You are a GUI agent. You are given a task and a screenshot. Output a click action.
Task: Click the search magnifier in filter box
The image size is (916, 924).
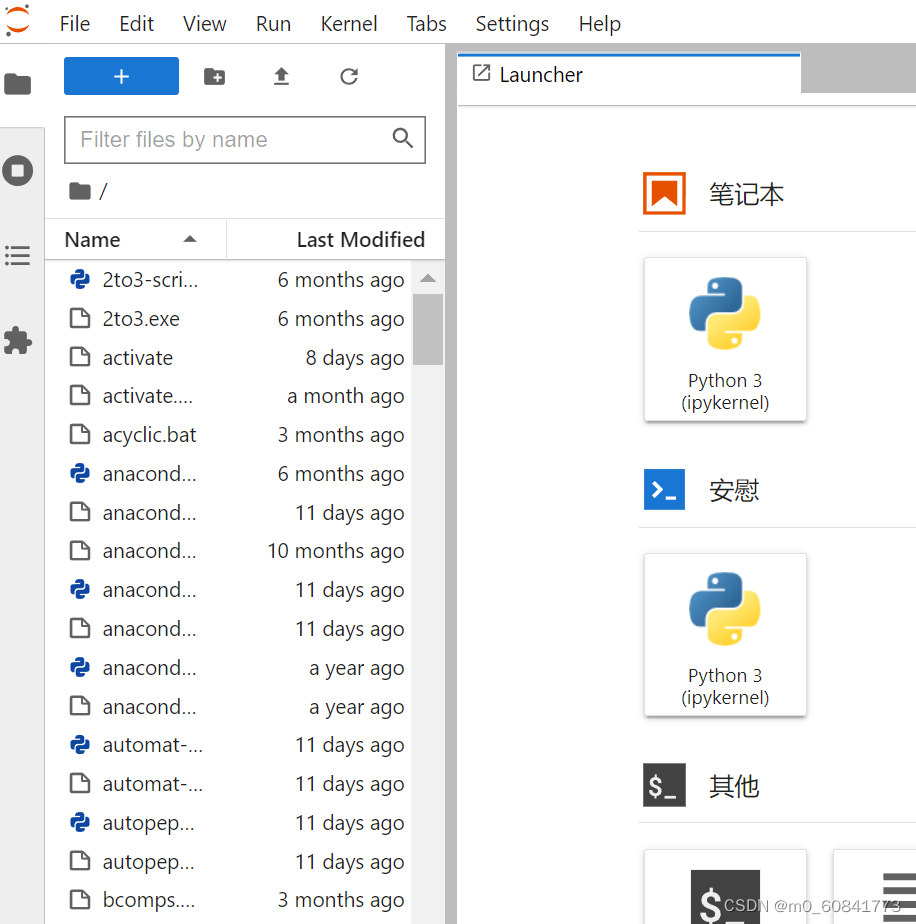(x=403, y=138)
